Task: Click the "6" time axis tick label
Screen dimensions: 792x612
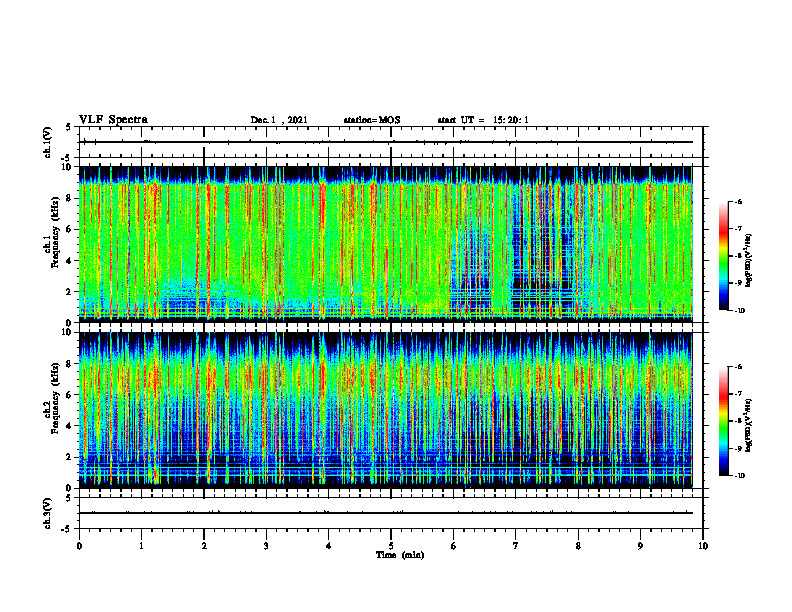Action: pos(453,546)
